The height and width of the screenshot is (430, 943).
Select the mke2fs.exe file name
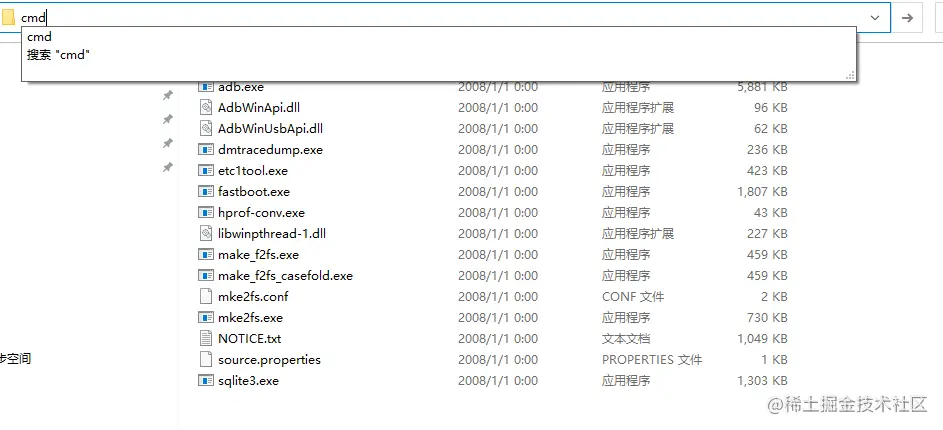point(250,318)
